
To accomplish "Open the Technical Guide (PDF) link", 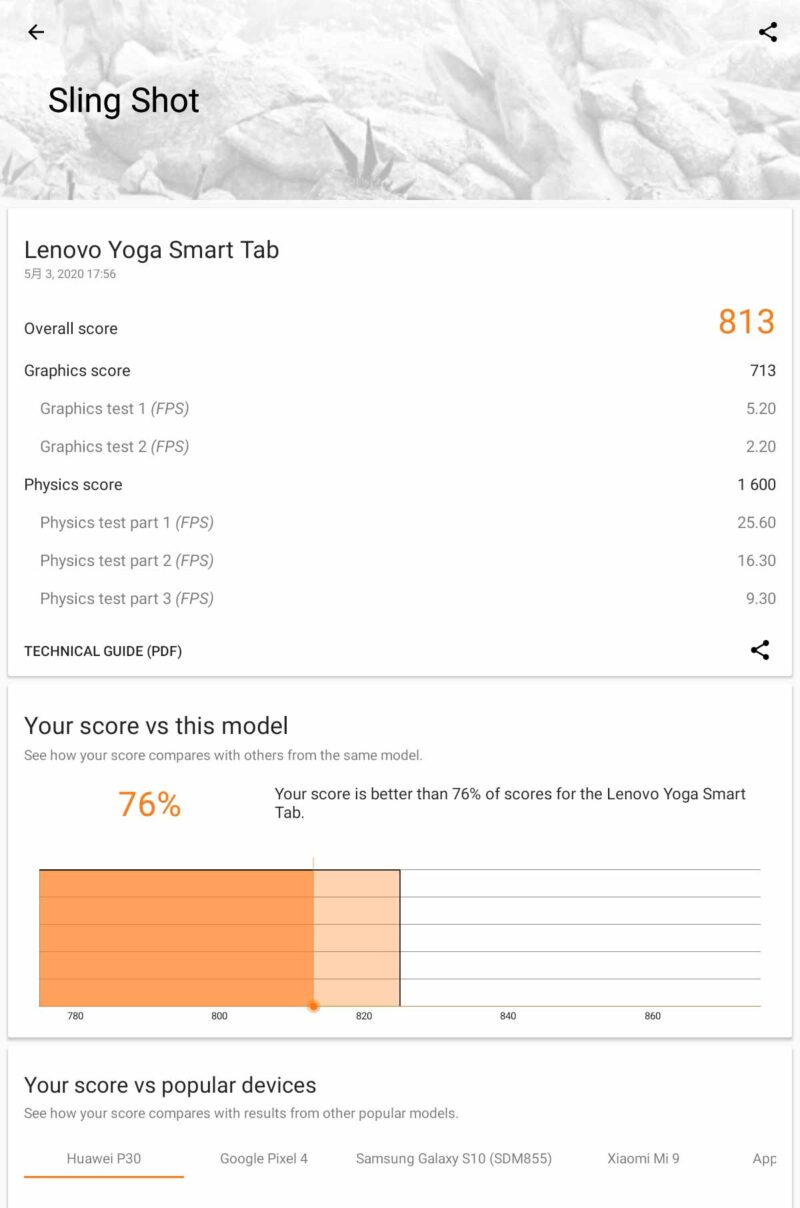I will pyautogui.click(x=103, y=651).
